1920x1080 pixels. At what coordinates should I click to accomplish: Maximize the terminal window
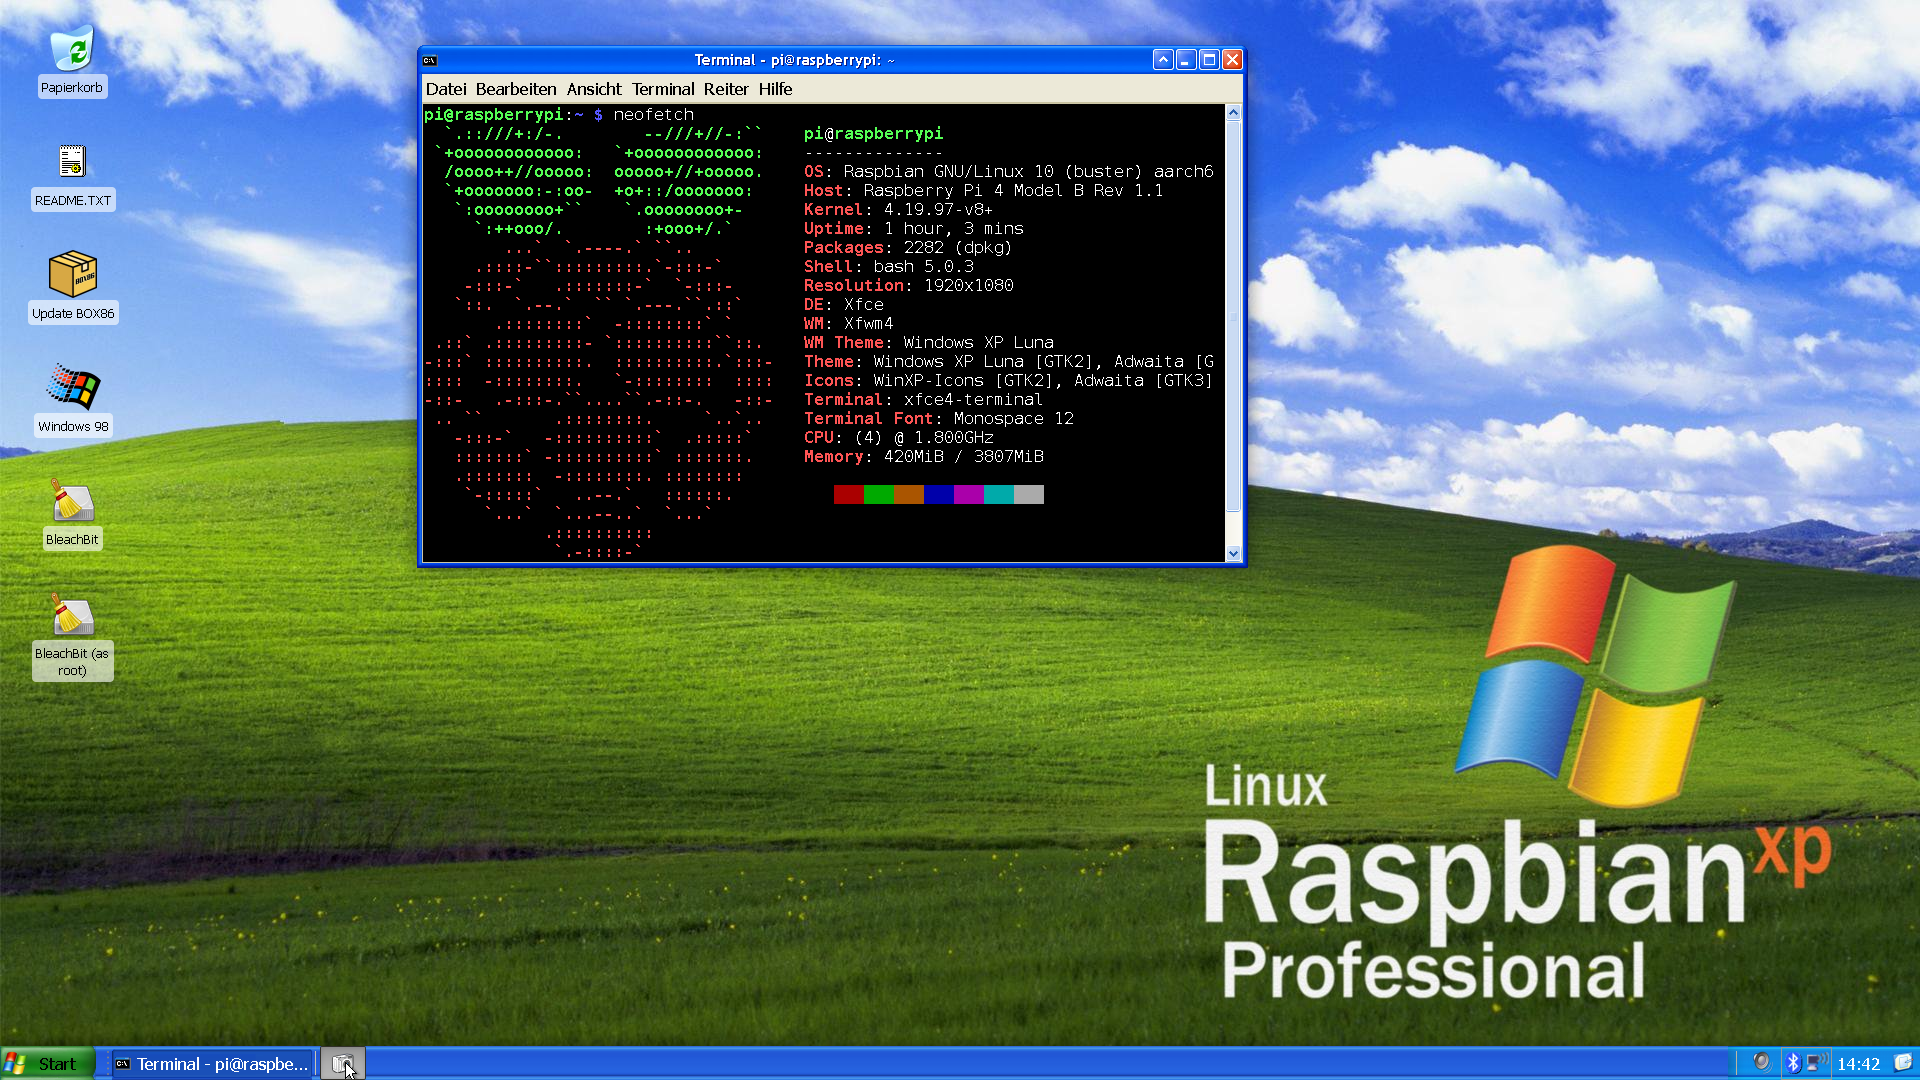[x=1208, y=60]
